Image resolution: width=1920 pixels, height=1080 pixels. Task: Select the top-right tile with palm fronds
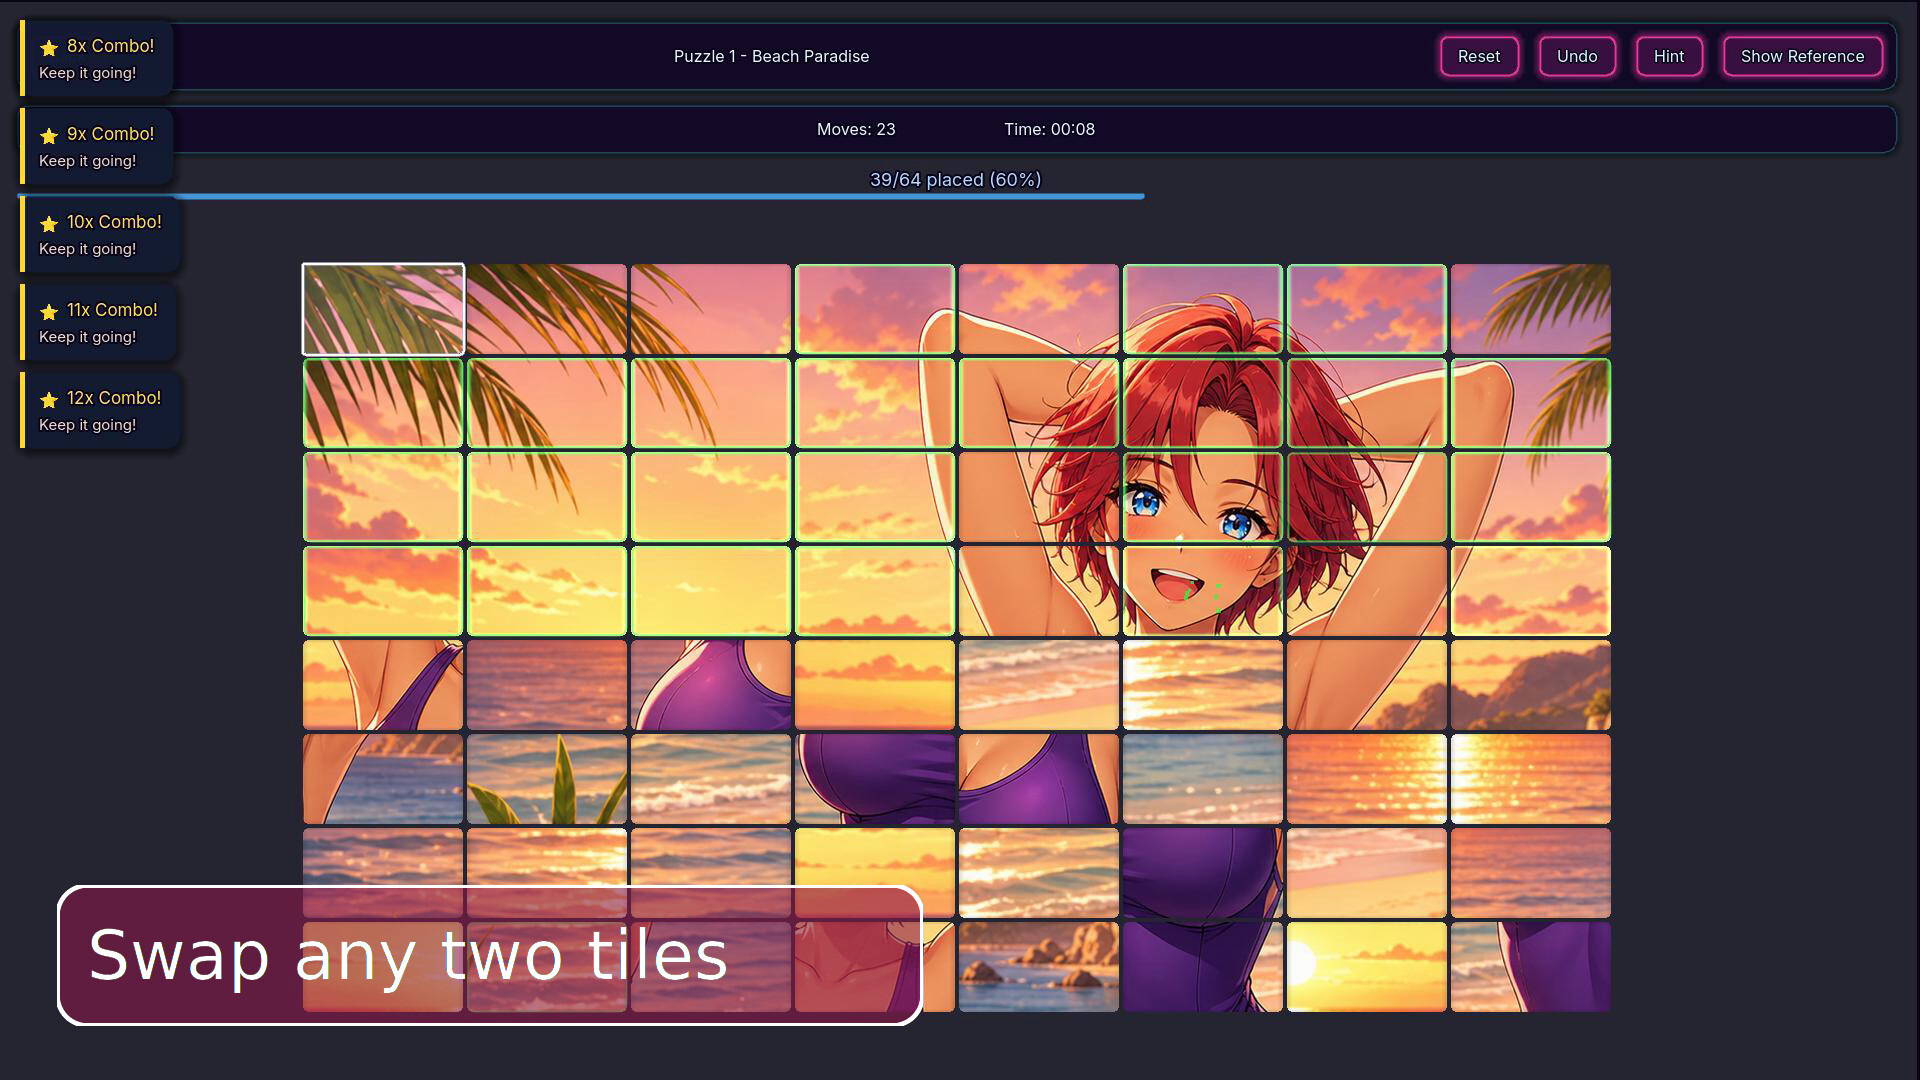1531,309
